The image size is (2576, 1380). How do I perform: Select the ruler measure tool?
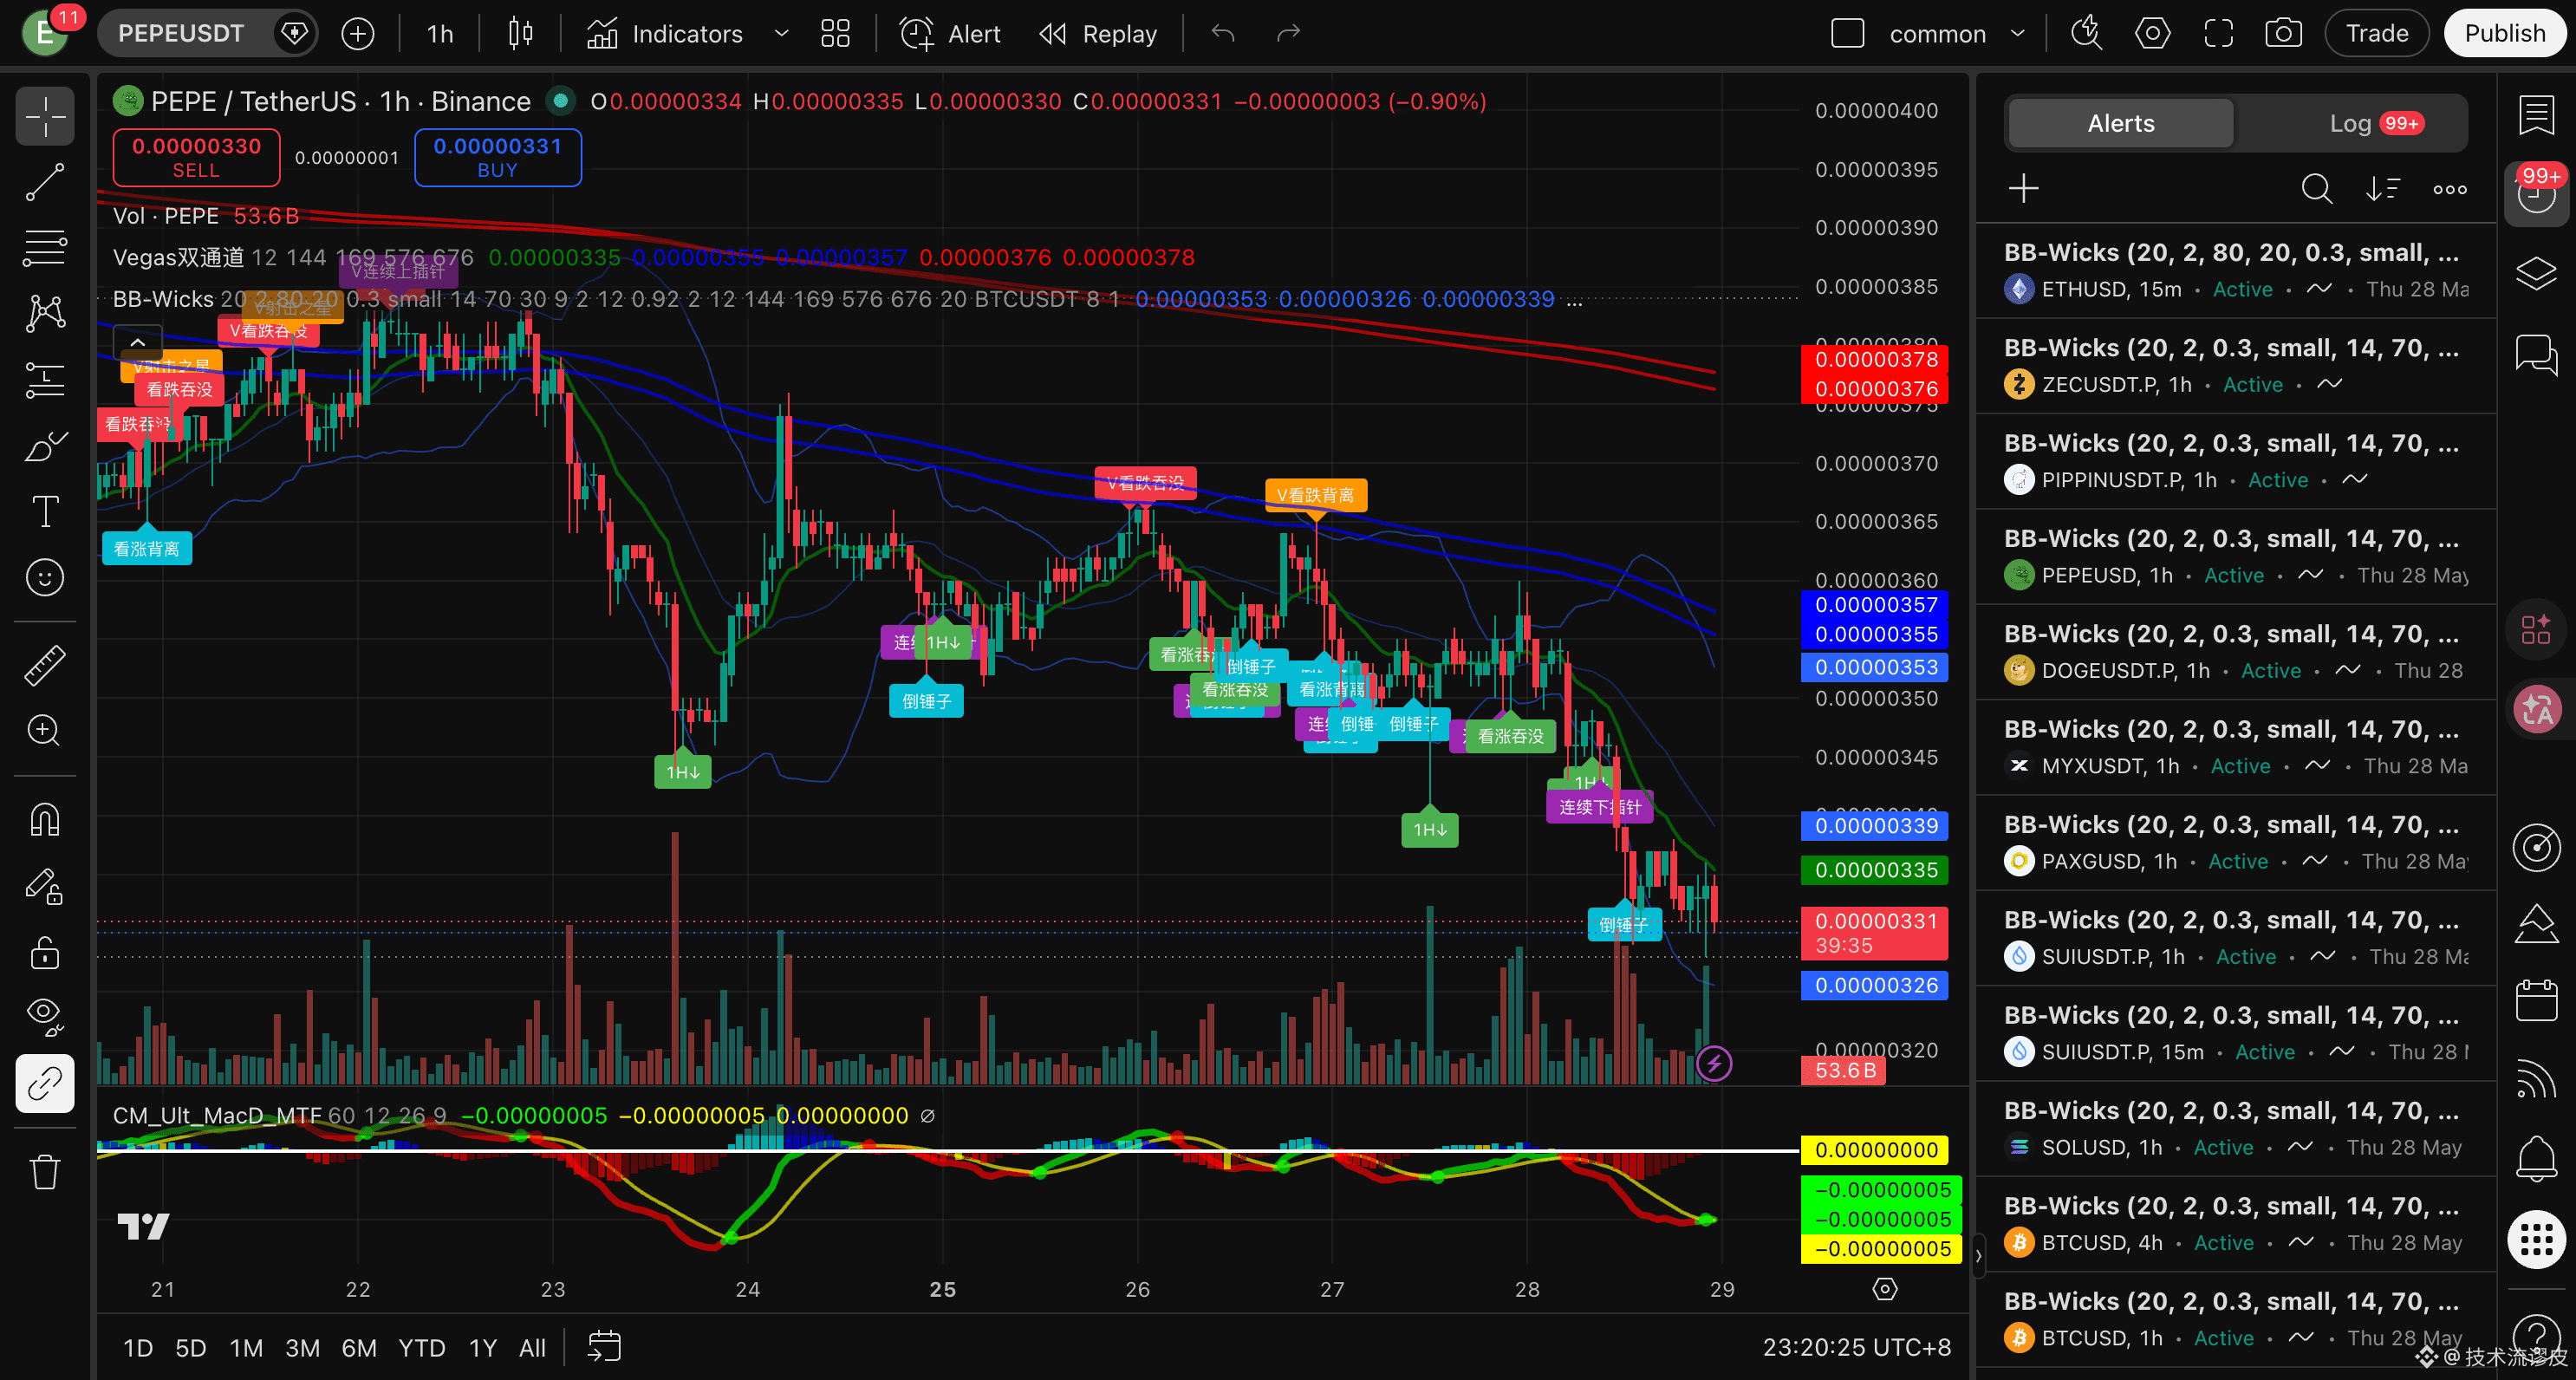pyautogui.click(x=45, y=665)
